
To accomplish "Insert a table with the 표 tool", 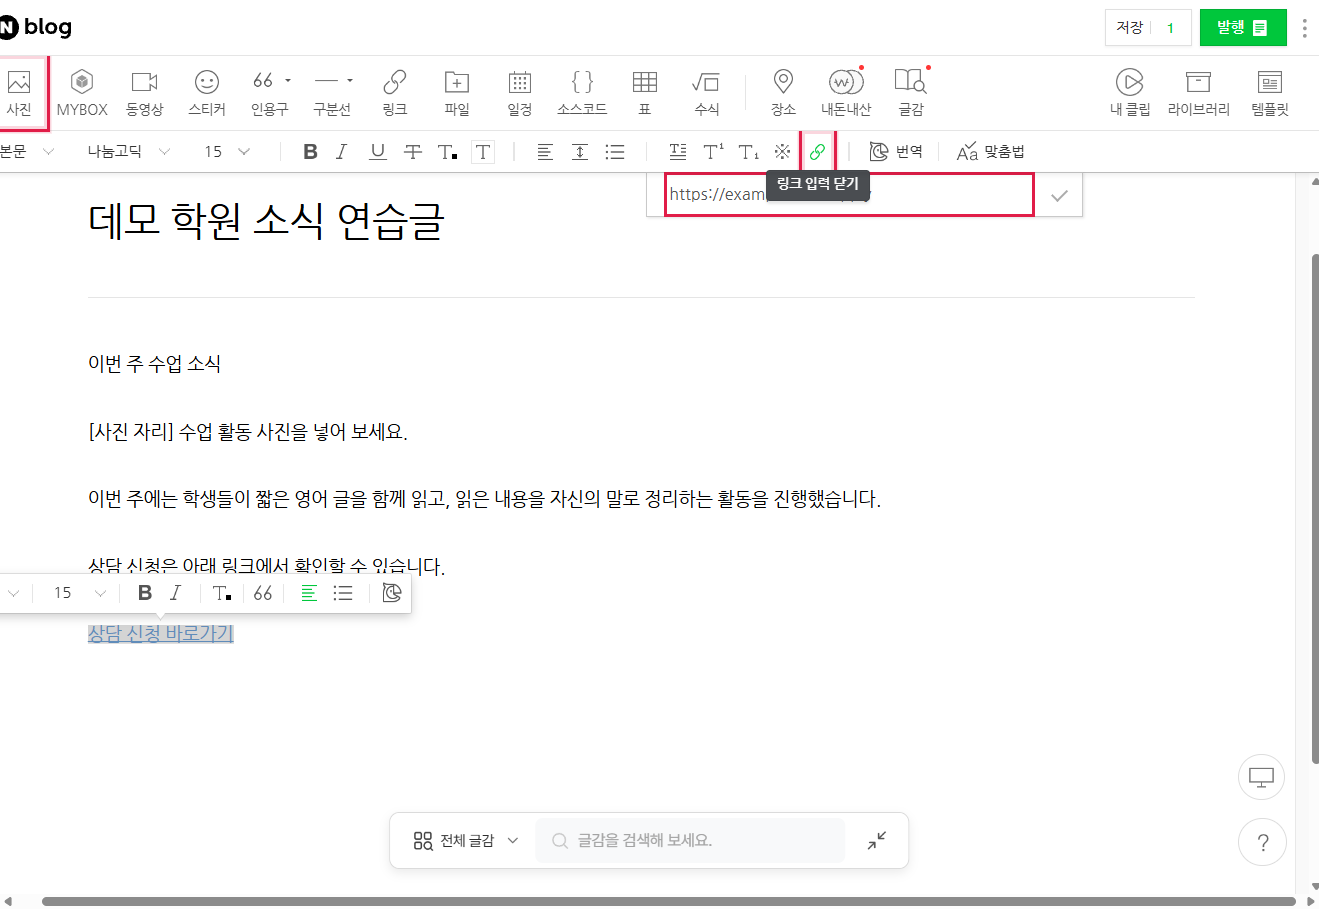I will [645, 93].
